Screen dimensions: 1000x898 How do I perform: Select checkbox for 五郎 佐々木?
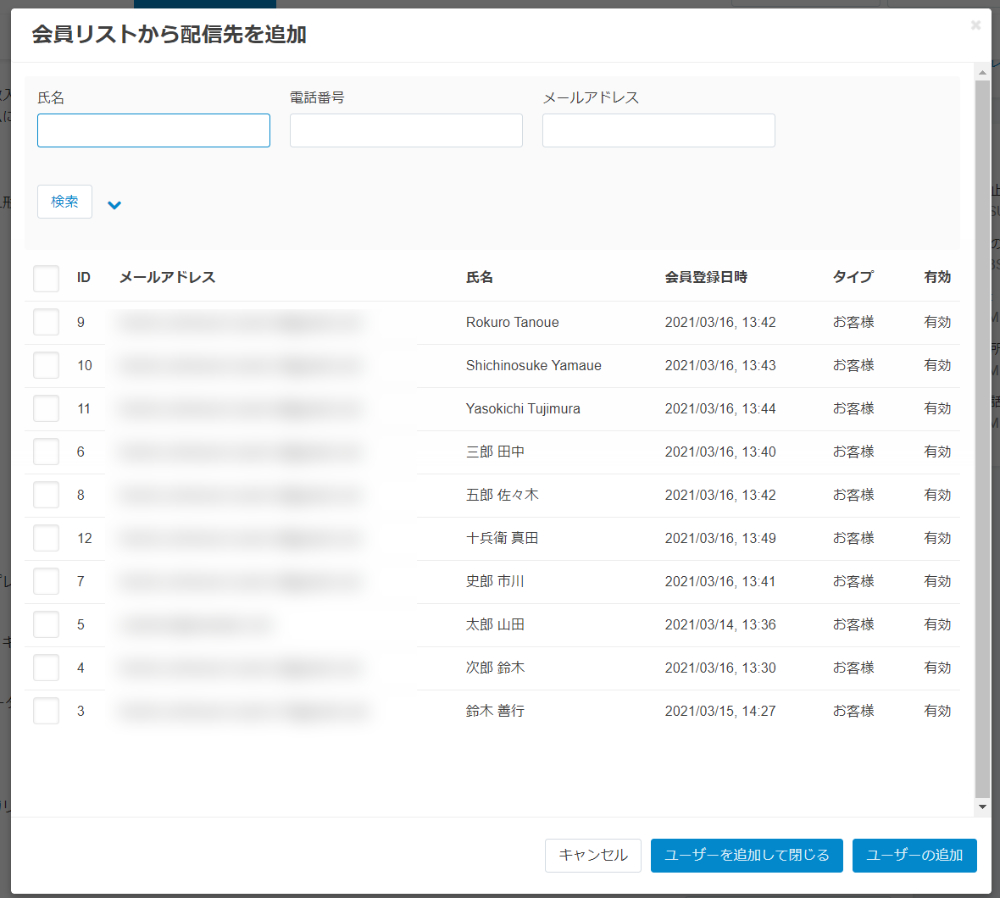[46, 495]
